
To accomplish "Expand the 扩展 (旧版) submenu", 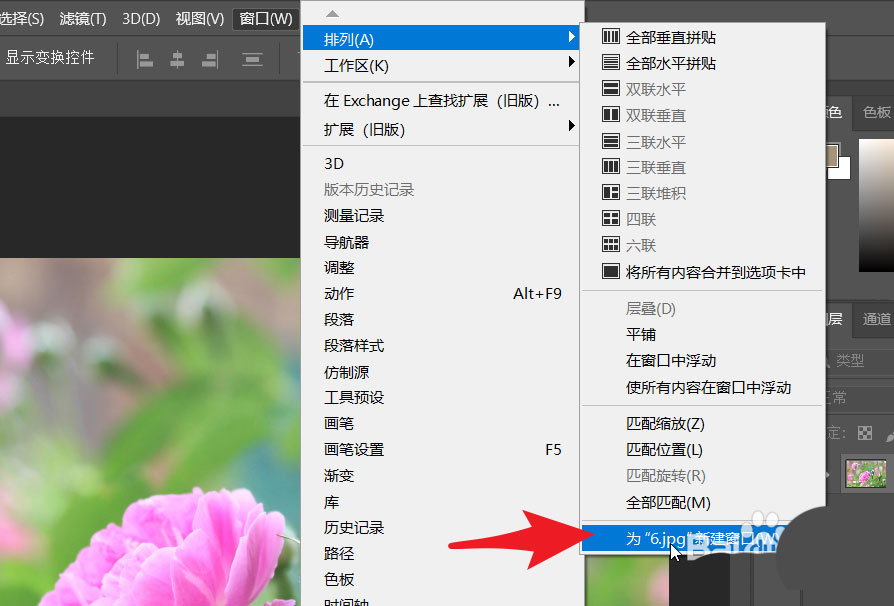I will (441, 129).
